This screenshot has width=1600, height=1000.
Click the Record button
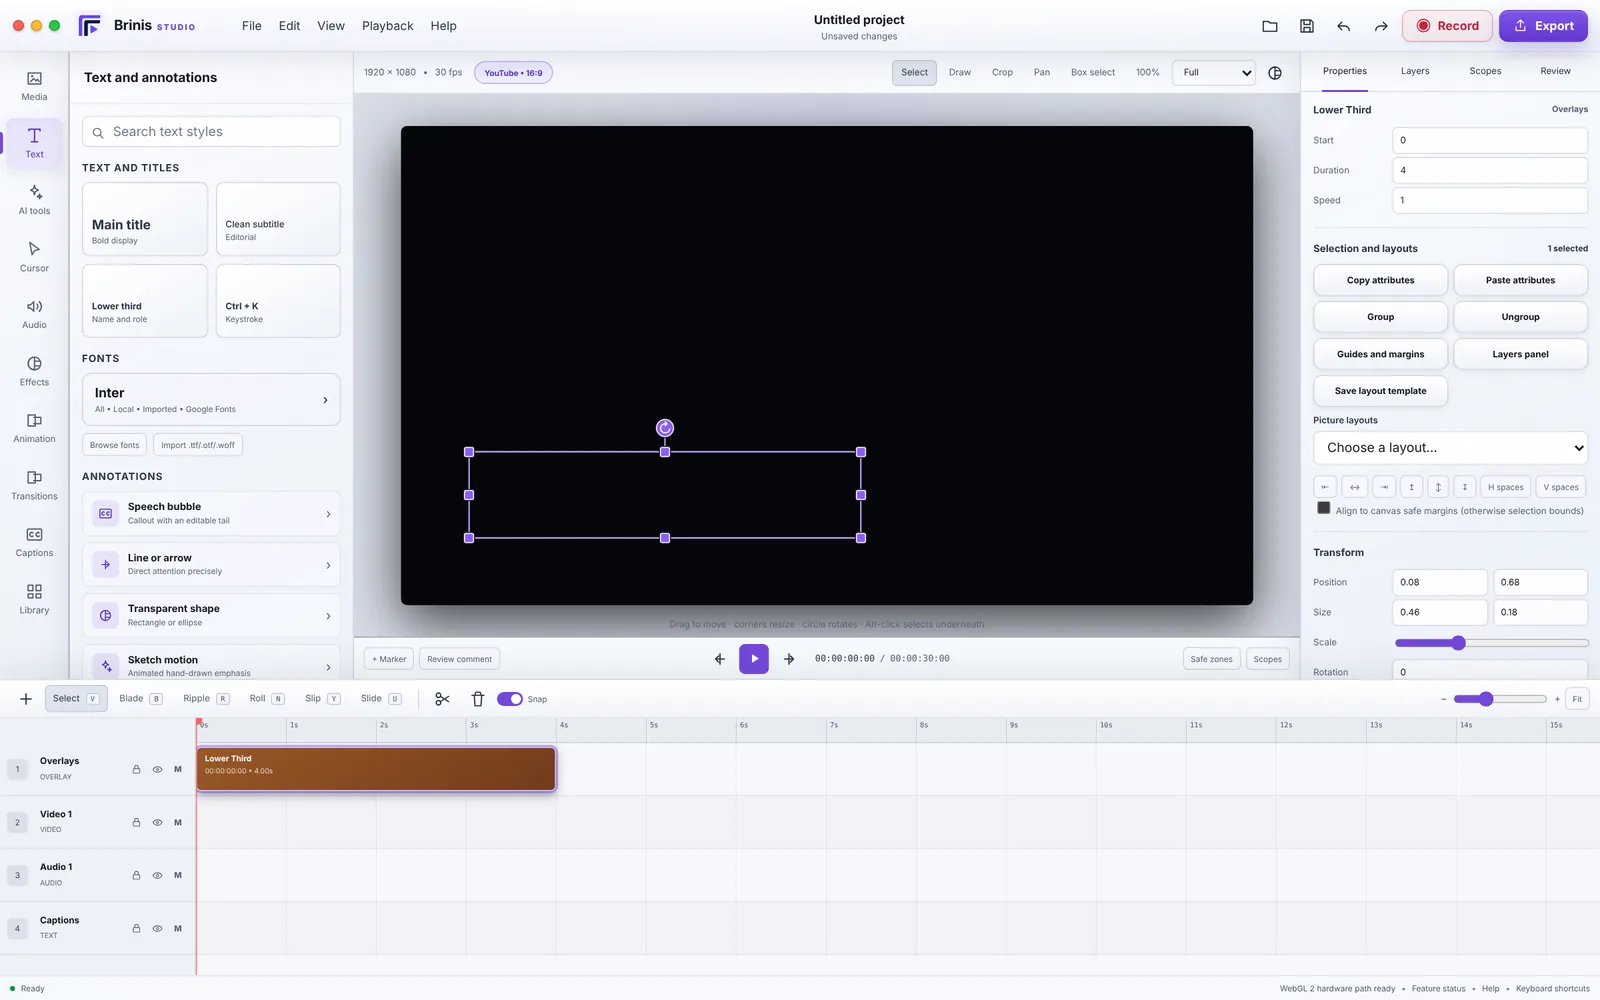click(1447, 26)
